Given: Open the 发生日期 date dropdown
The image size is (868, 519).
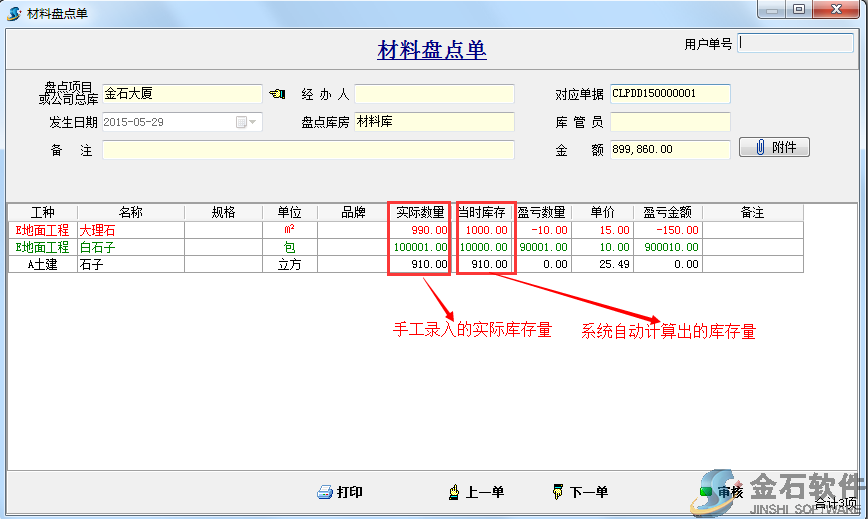Looking at the screenshot, I should click(247, 122).
